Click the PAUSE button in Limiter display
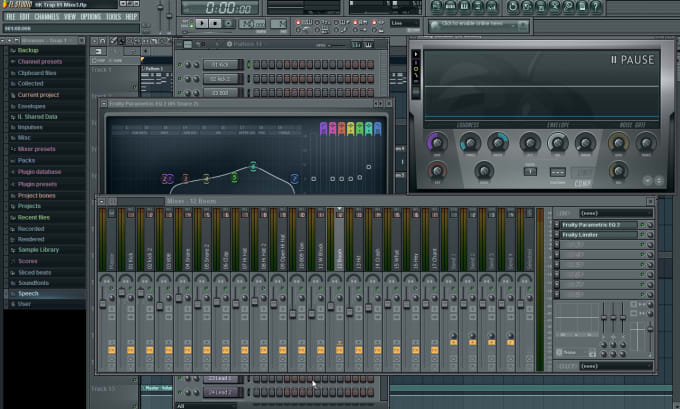Screen dimensions: 680x409 tap(633, 60)
